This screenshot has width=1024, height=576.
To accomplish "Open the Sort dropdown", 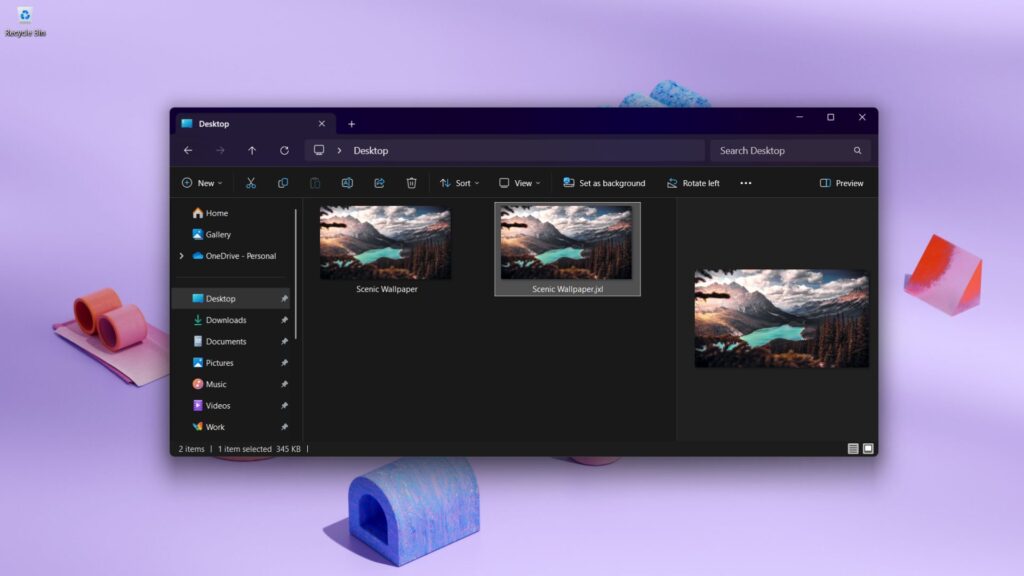I will pyautogui.click(x=461, y=183).
